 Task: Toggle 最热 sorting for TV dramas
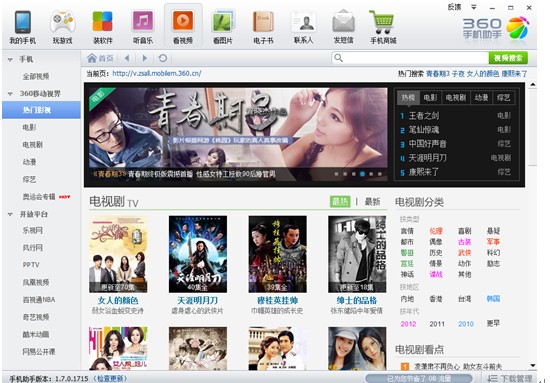point(340,201)
